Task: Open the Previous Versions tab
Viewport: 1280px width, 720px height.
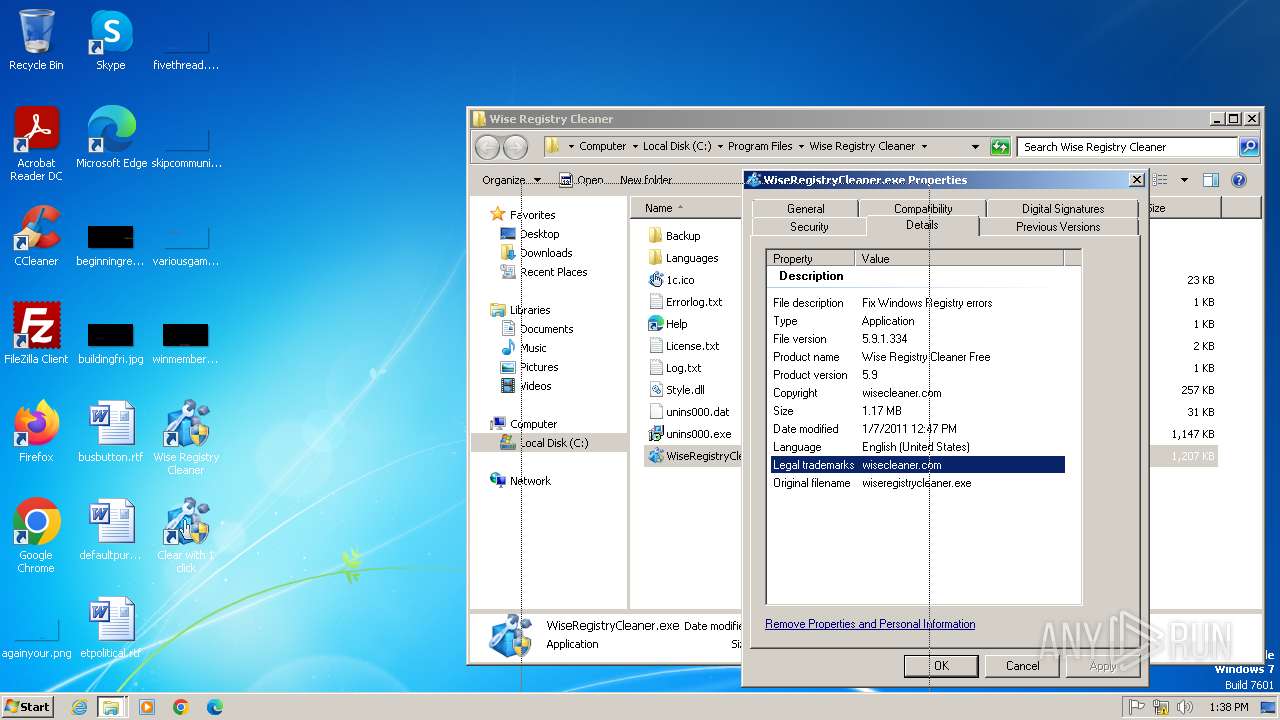Action: point(1058,227)
